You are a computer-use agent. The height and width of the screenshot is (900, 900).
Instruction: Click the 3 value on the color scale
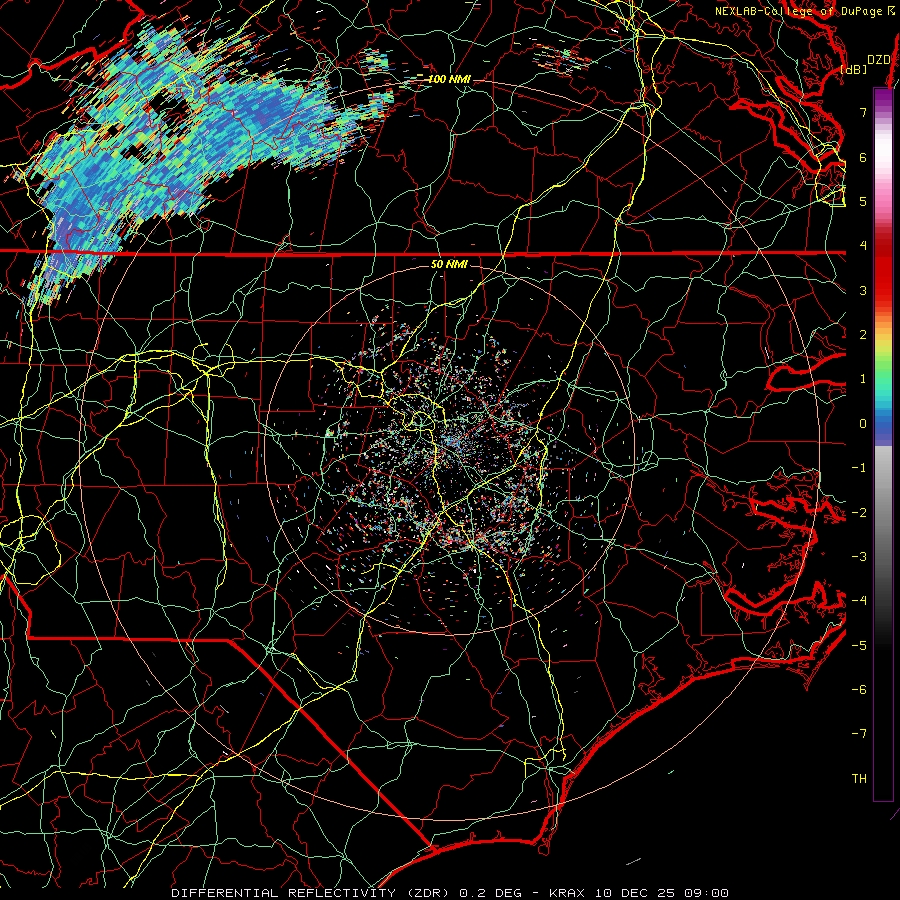click(863, 290)
